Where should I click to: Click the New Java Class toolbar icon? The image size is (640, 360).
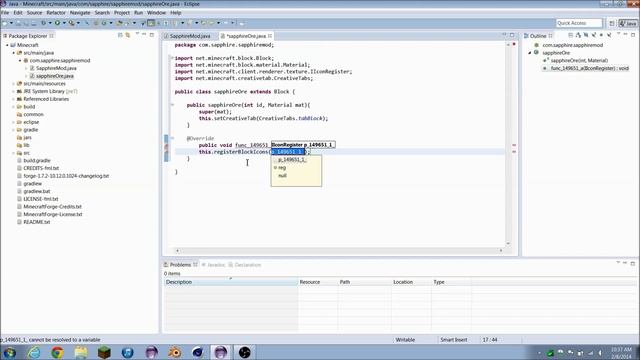coord(104,23)
